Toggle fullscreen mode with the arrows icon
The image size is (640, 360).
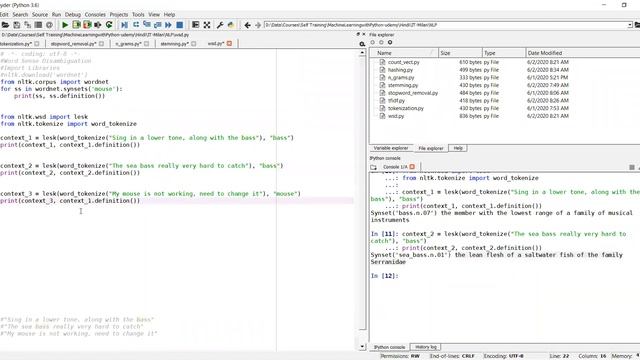click(x=207, y=25)
